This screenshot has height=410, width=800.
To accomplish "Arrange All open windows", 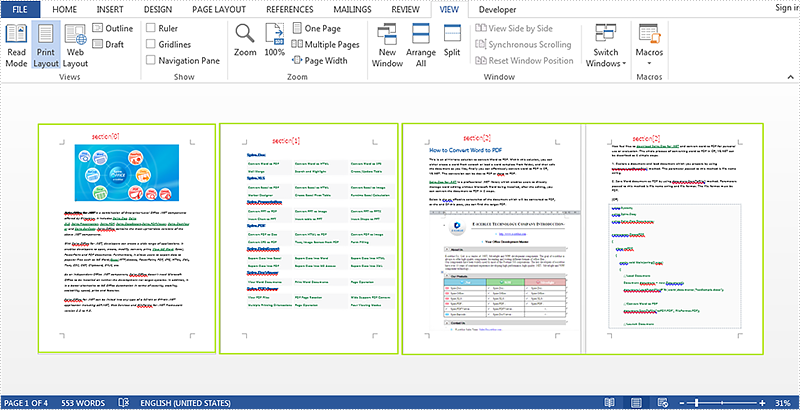I will [421, 45].
